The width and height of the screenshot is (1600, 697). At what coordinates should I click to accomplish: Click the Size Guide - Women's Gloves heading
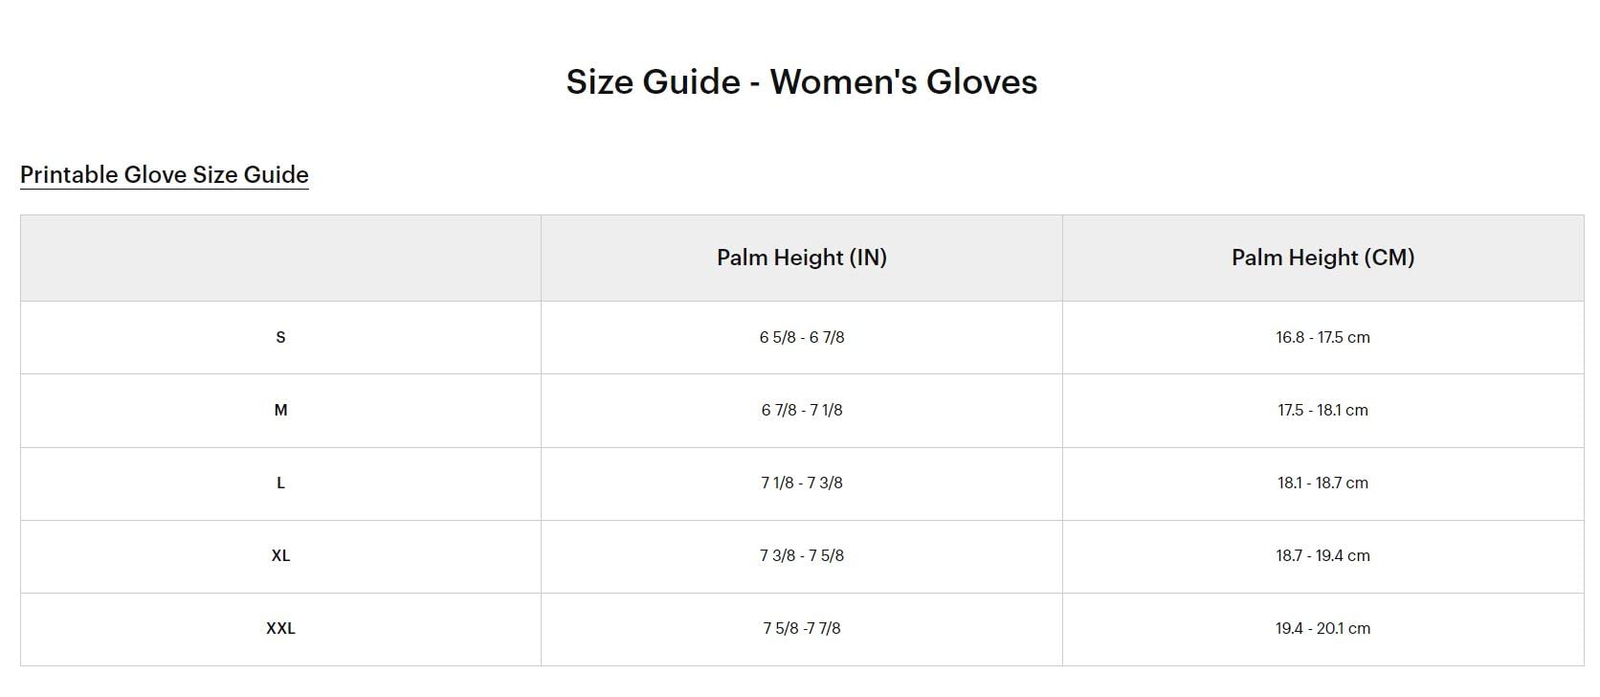coord(801,82)
